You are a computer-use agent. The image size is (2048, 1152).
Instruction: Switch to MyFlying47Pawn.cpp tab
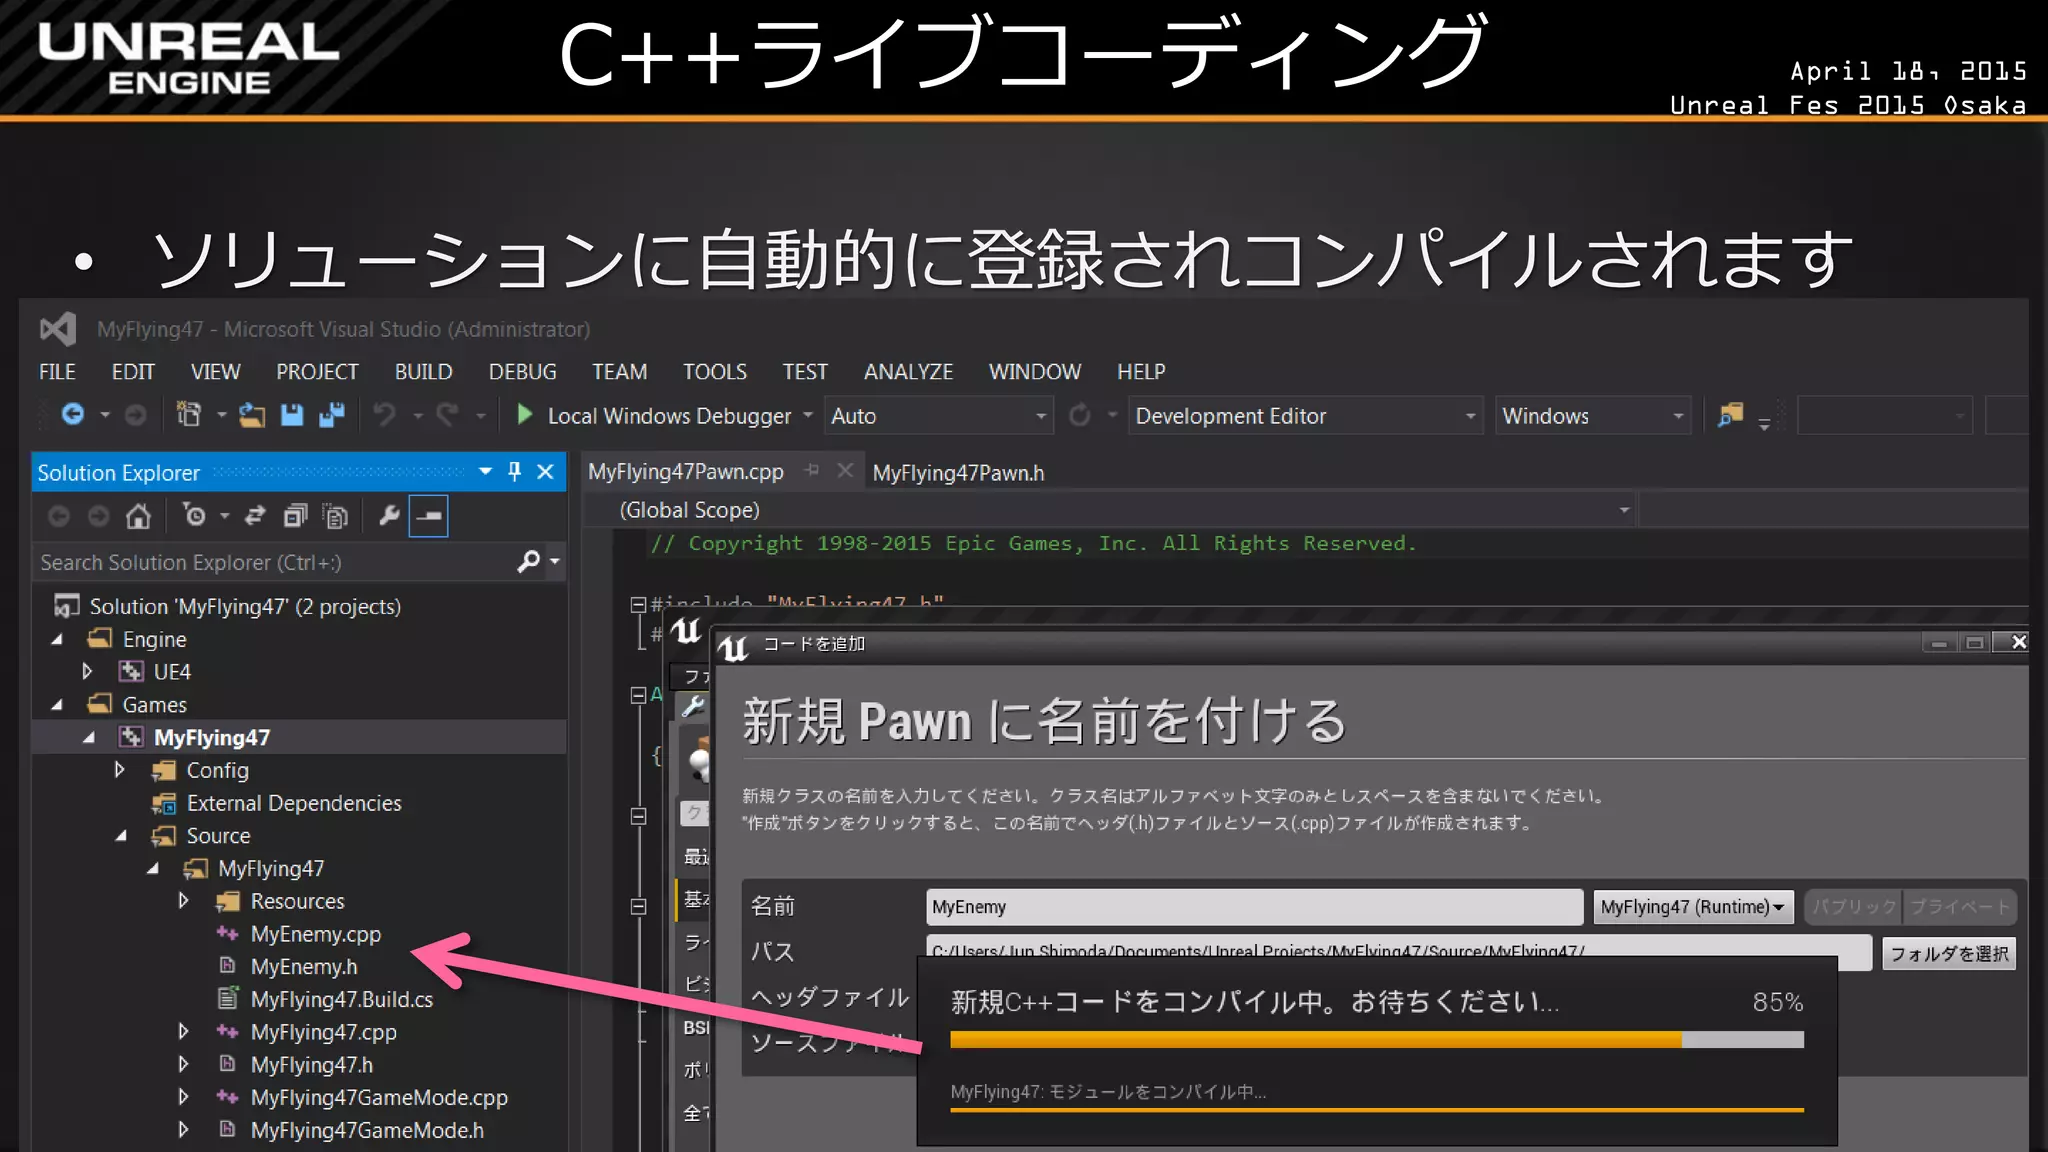pyautogui.click(x=686, y=472)
